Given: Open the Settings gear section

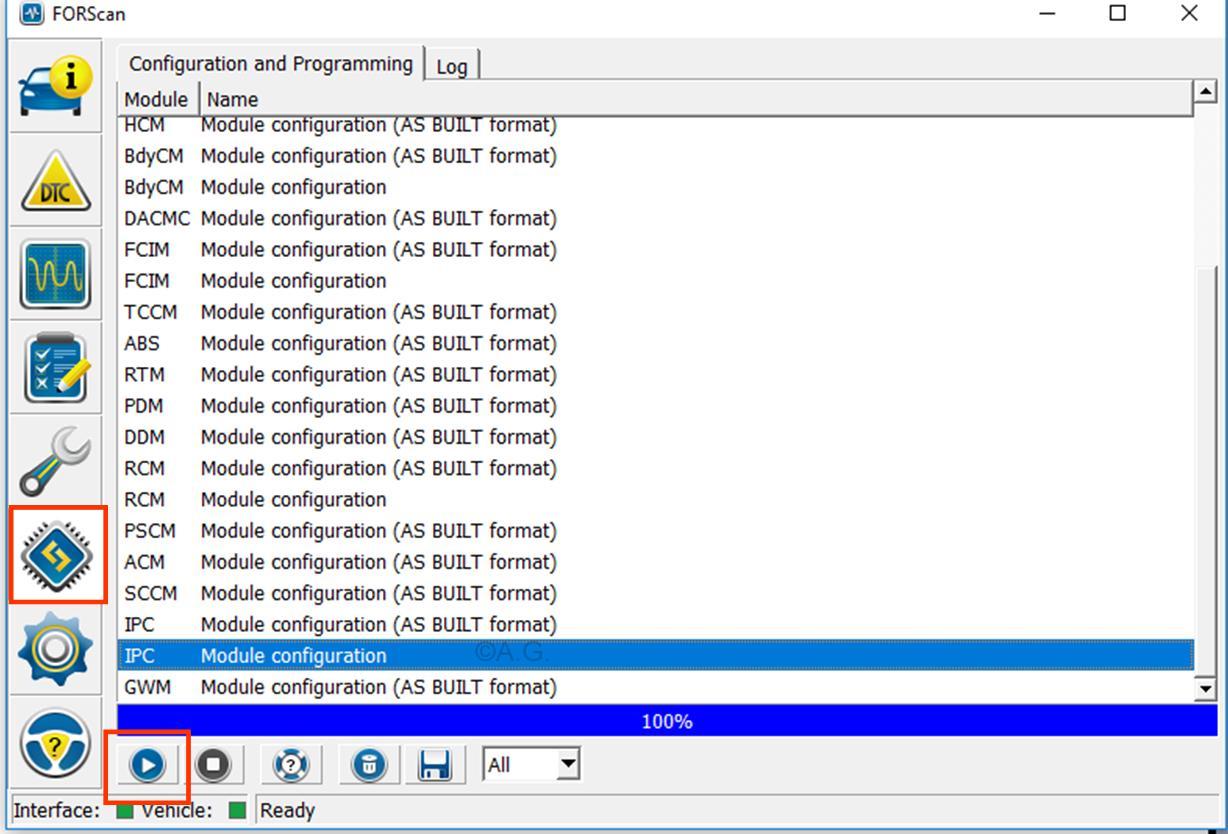Looking at the screenshot, I should point(55,649).
